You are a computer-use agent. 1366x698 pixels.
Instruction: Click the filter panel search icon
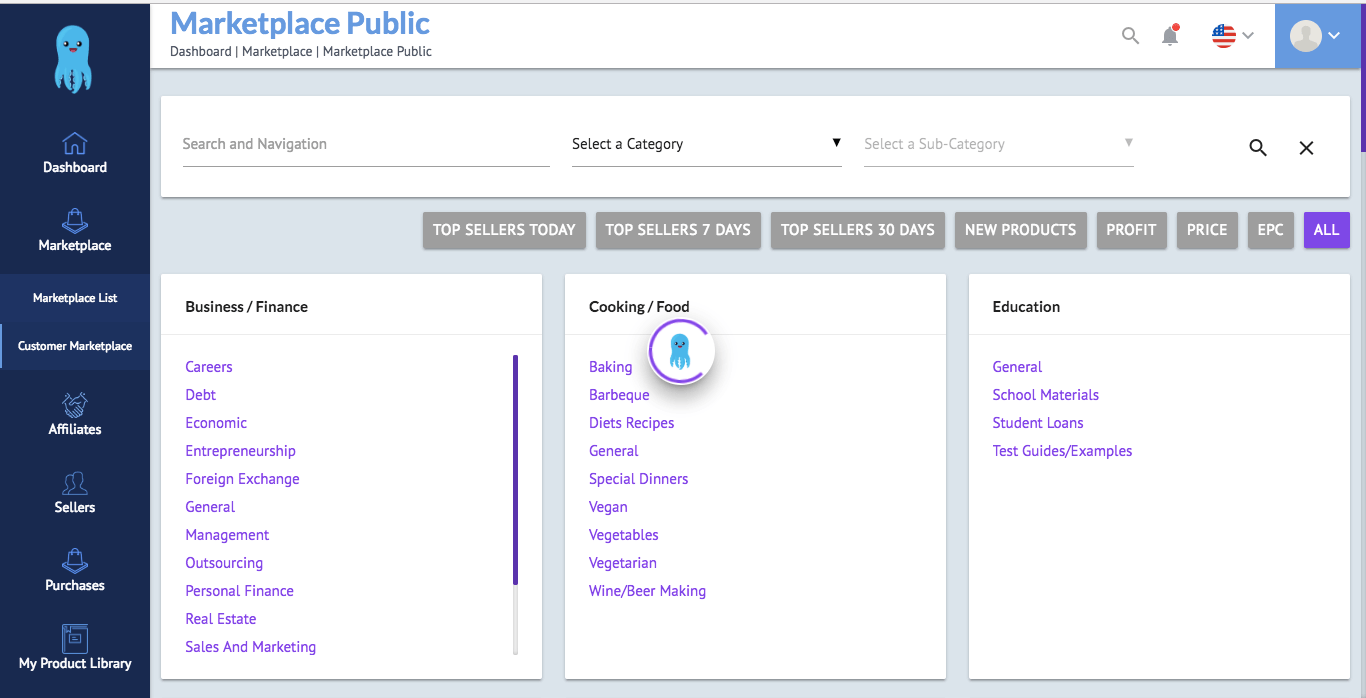(1258, 148)
